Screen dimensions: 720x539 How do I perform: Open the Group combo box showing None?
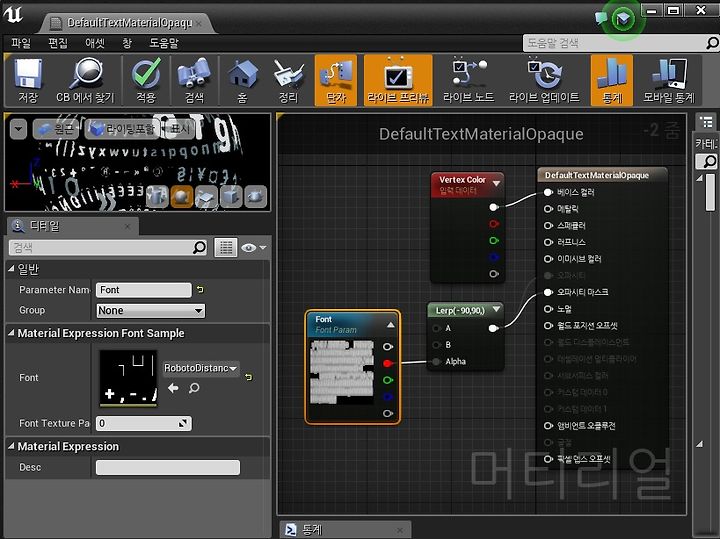(151, 311)
